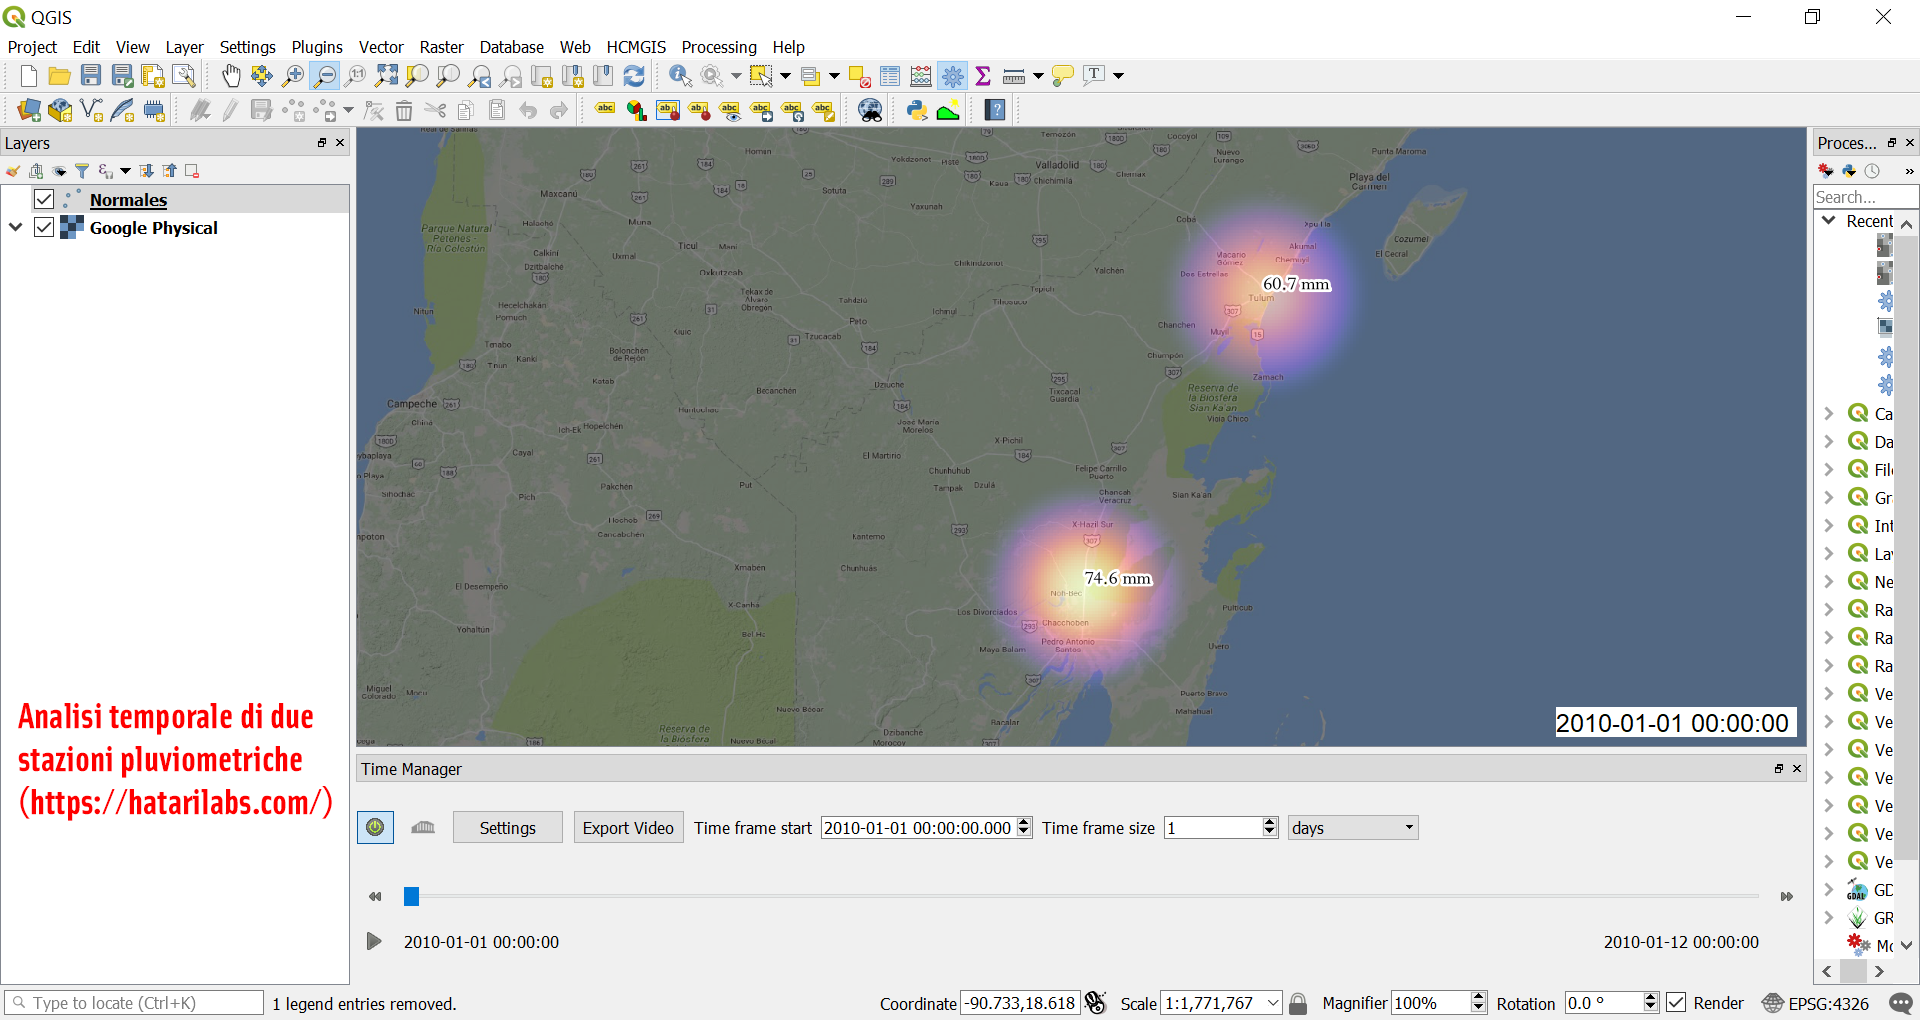Screen dimensions: 1920x1020
Task: Click the Map Tips speech bubble icon
Action: 1063,76
